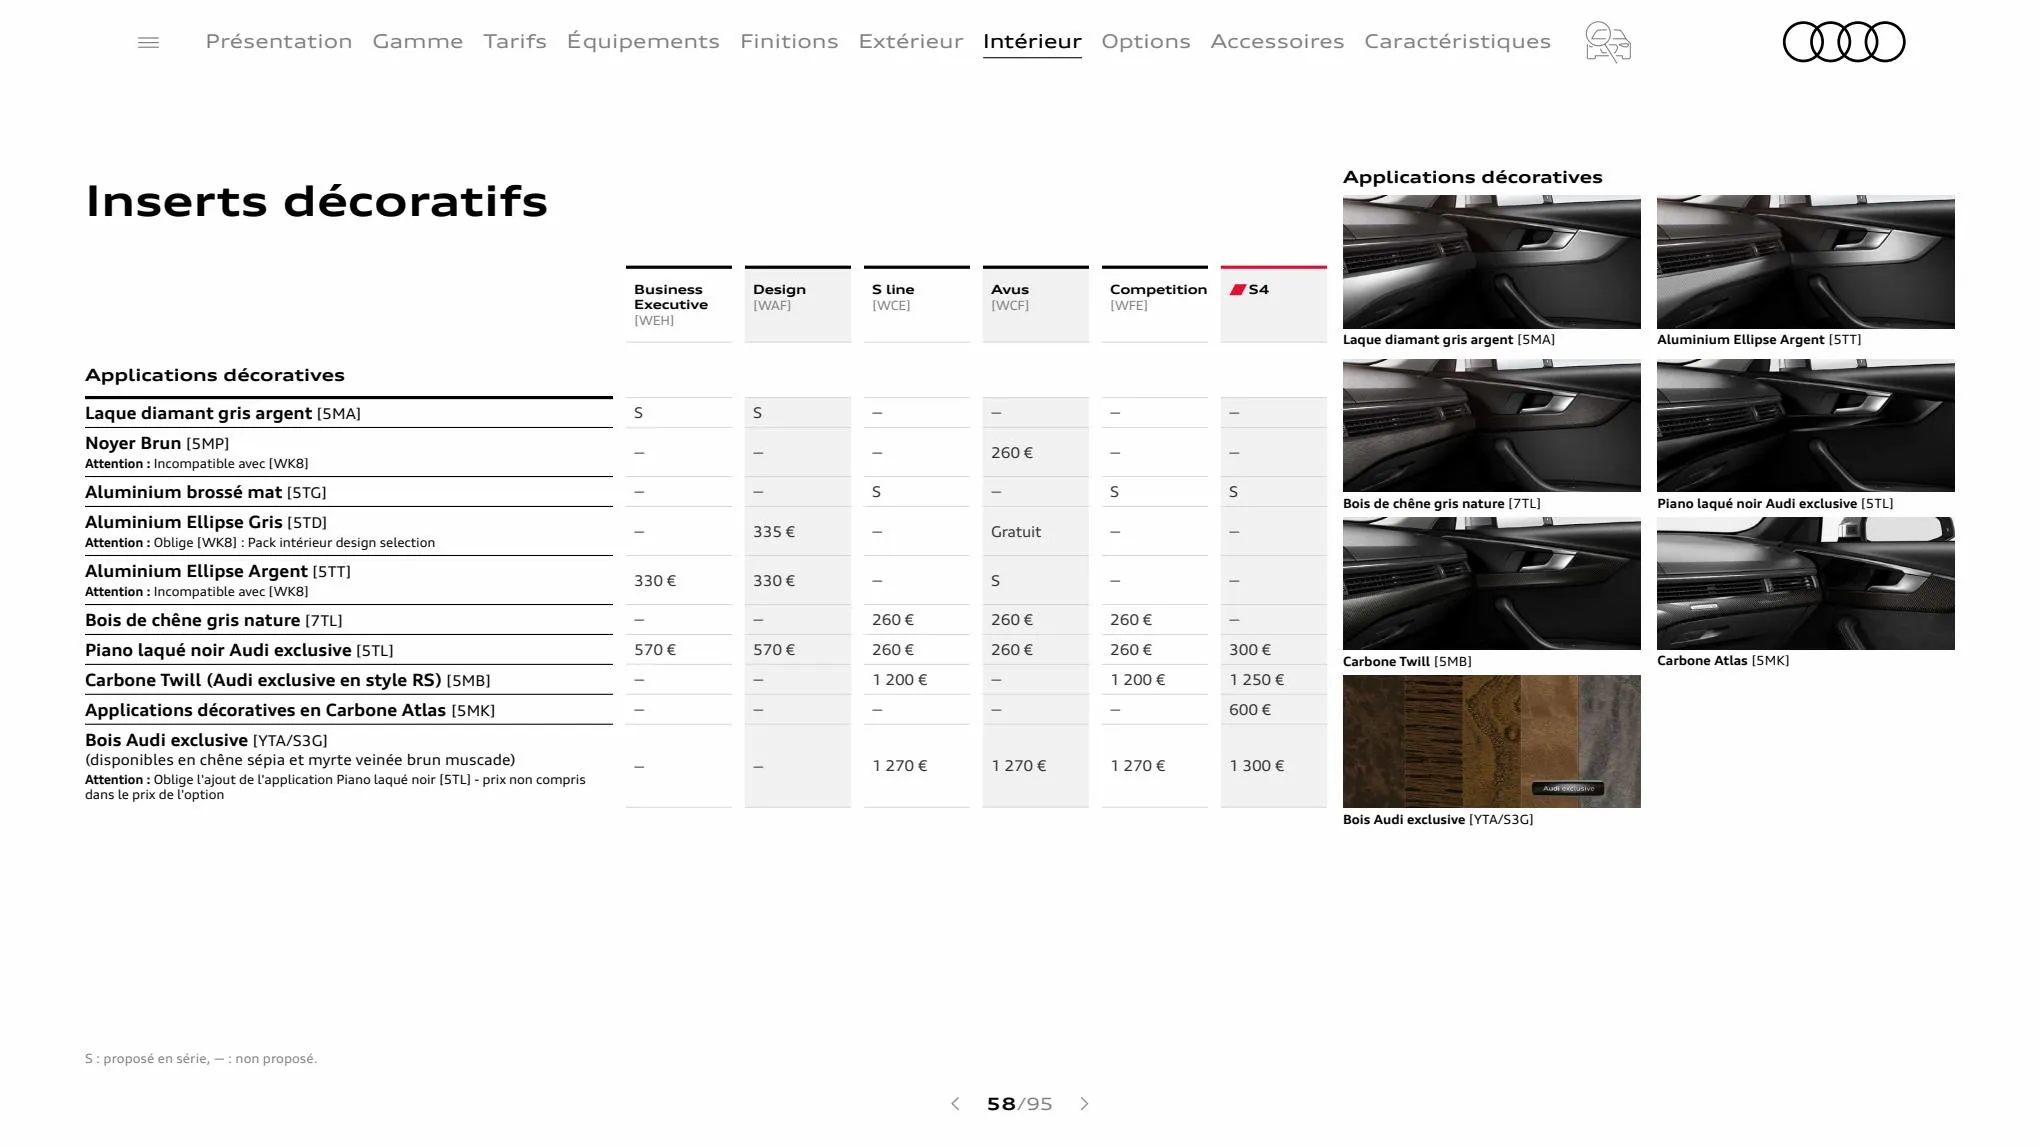Click the Avus [WCF] column header
The width and height of the screenshot is (2040, 1147).
(1036, 304)
